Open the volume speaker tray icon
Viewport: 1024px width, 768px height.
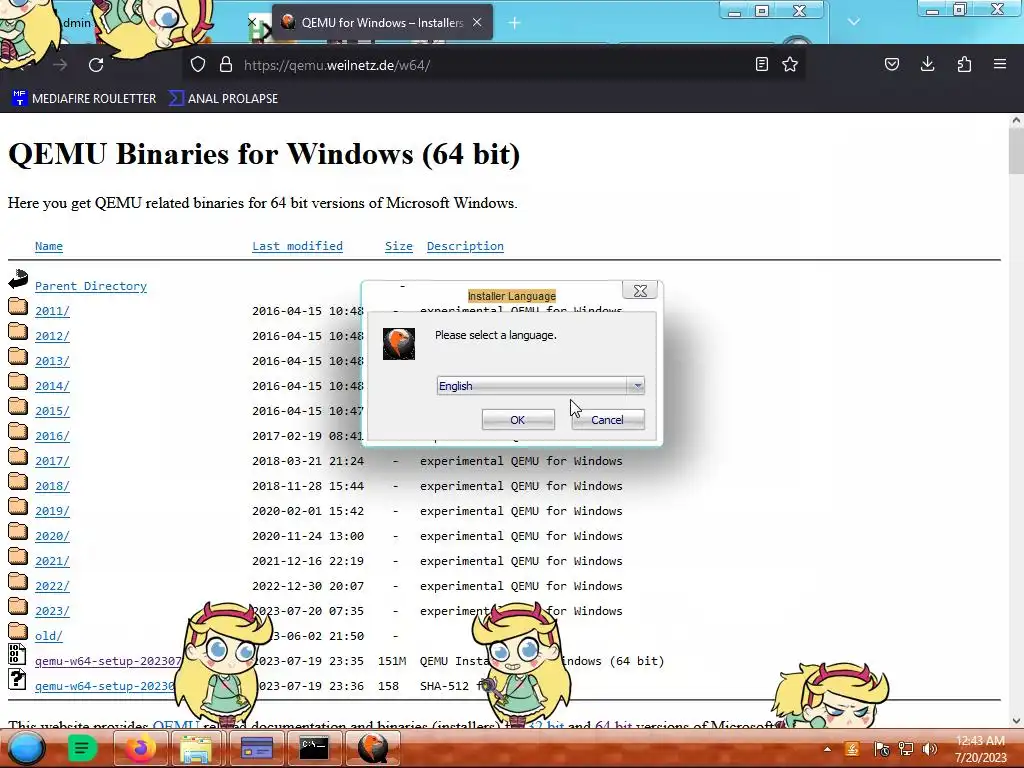point(930,749)
